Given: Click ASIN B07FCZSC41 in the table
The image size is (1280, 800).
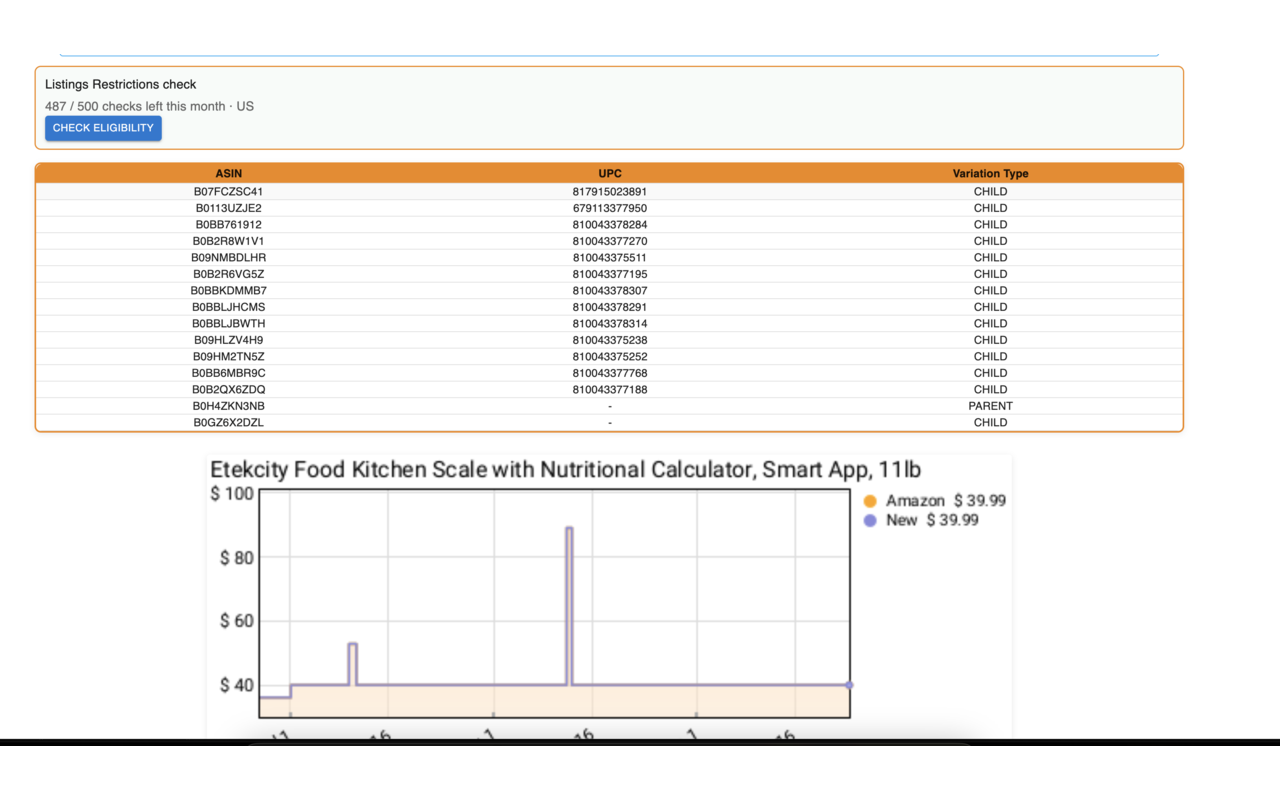Looking at the screenshot, I should (229, 191).
